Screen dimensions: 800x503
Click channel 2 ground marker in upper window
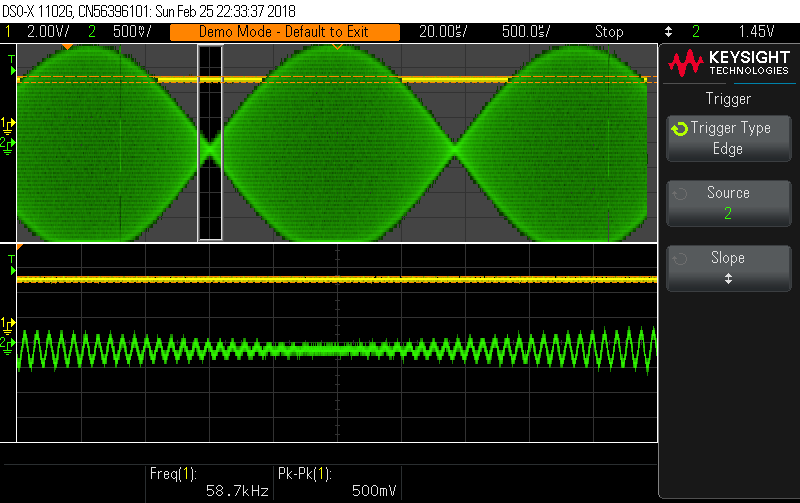tap(7, 146)
